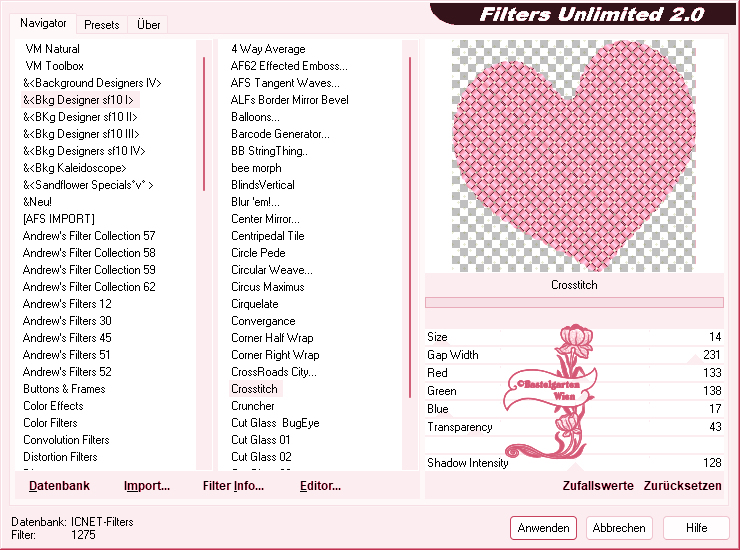
Task: Select Color Effects category
Action: click(53, 406)
